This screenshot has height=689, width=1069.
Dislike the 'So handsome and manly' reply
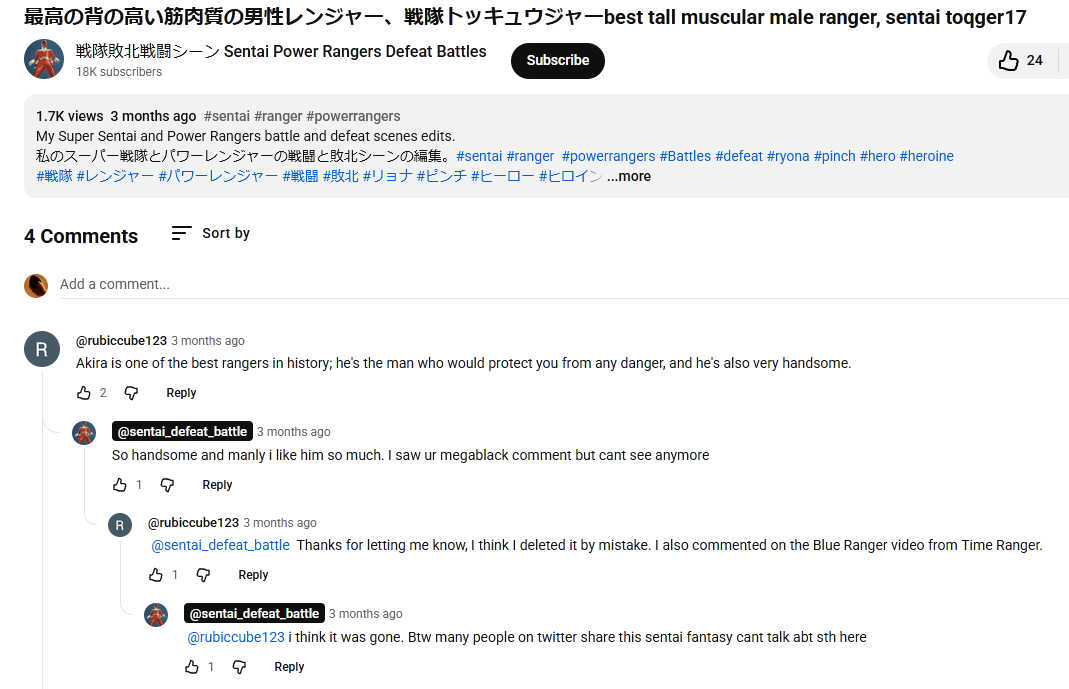tap(167, 485)
